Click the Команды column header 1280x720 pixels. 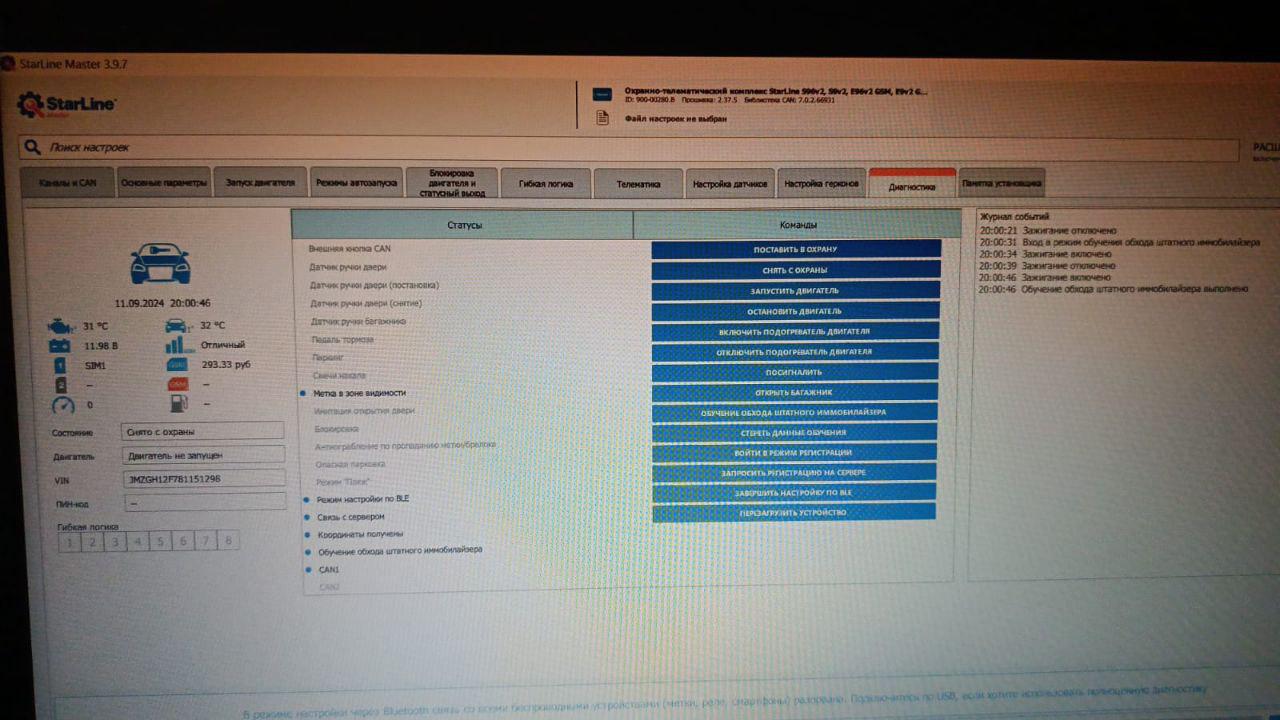tap(798, 225)
